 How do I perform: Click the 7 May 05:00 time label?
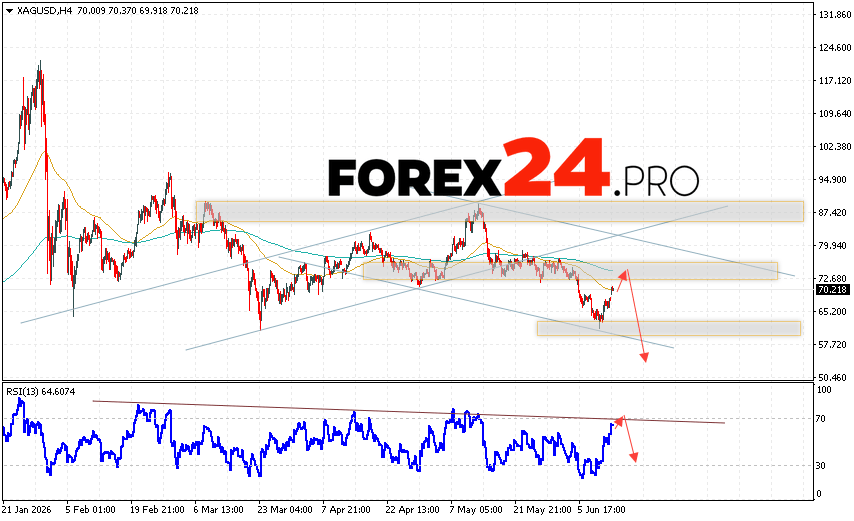pyautogui.click(x=475, y=510)
